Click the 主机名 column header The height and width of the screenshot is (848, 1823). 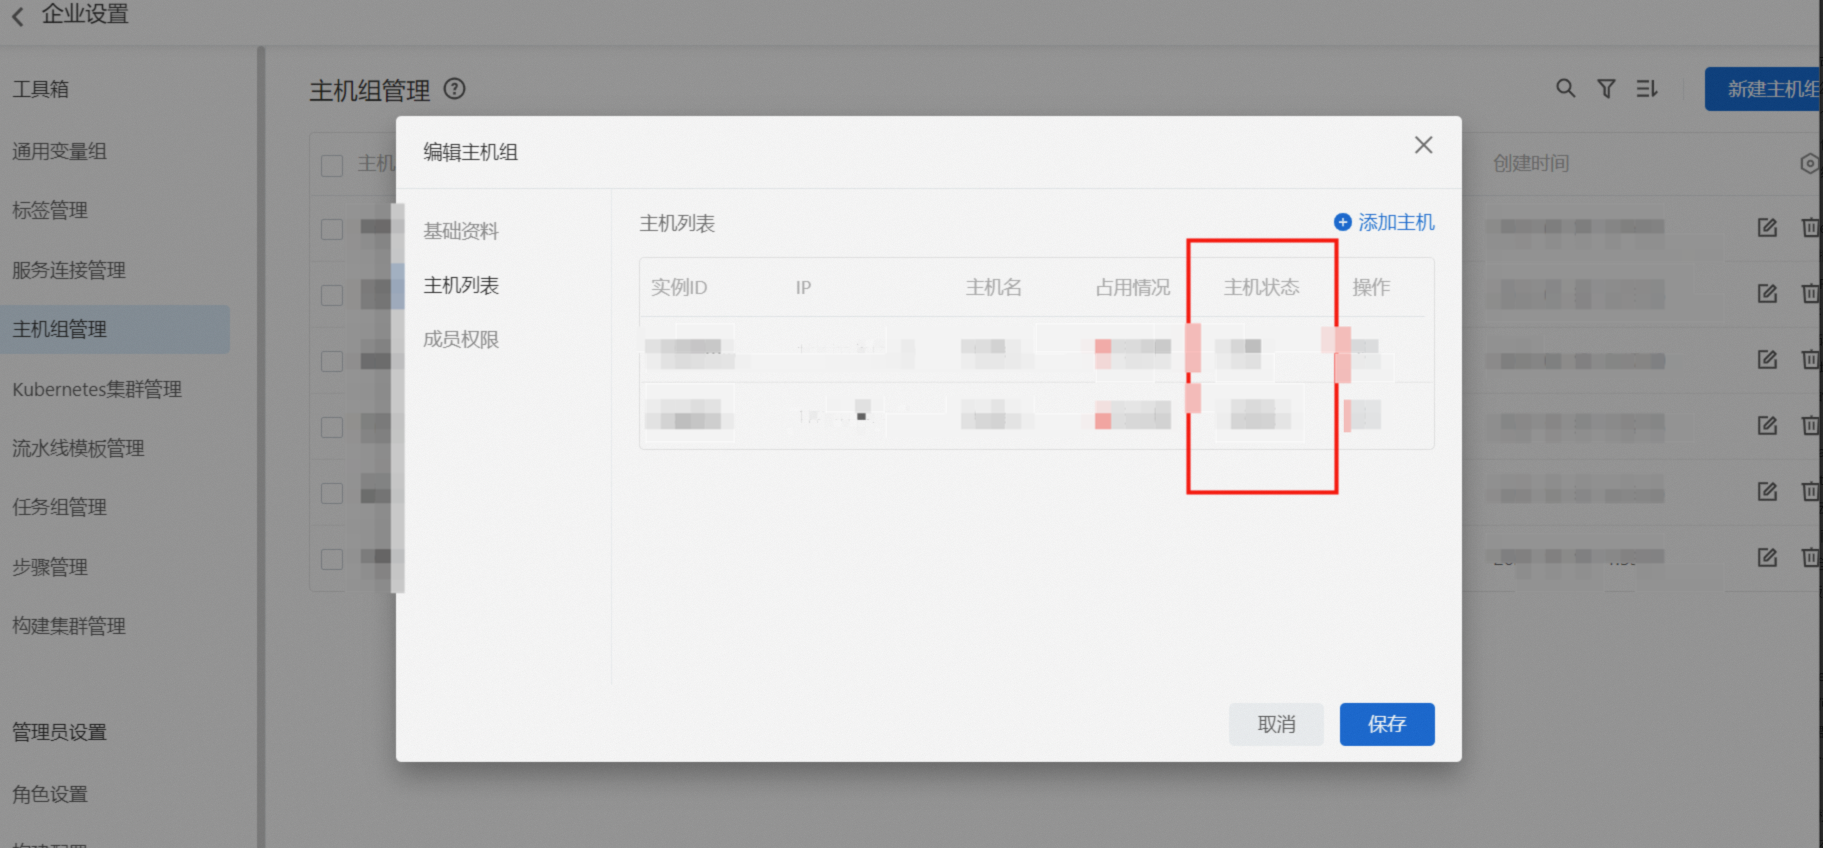pyautogui.click(x=994, y=287)
